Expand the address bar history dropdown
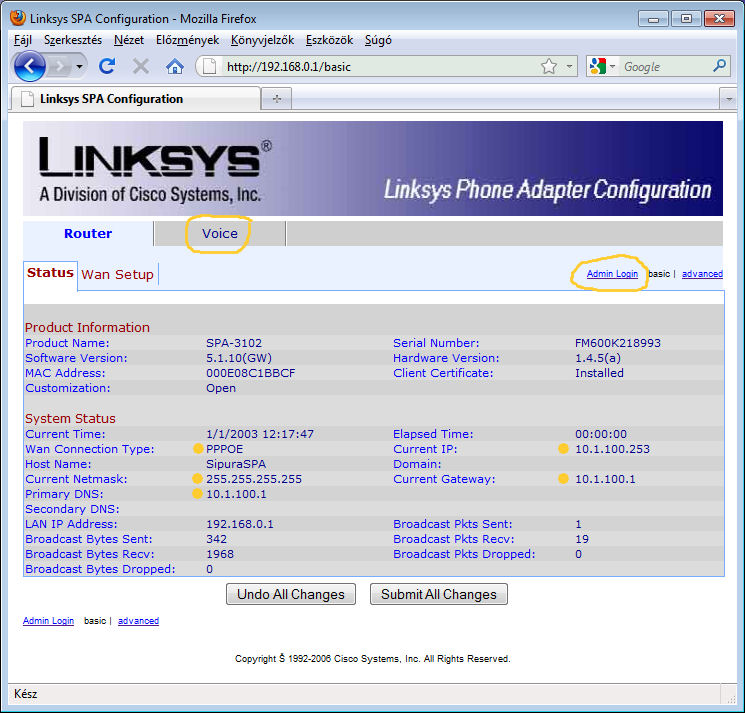Image resolution: width=745 pixels, height=713 pixels. tap(569, 67)
